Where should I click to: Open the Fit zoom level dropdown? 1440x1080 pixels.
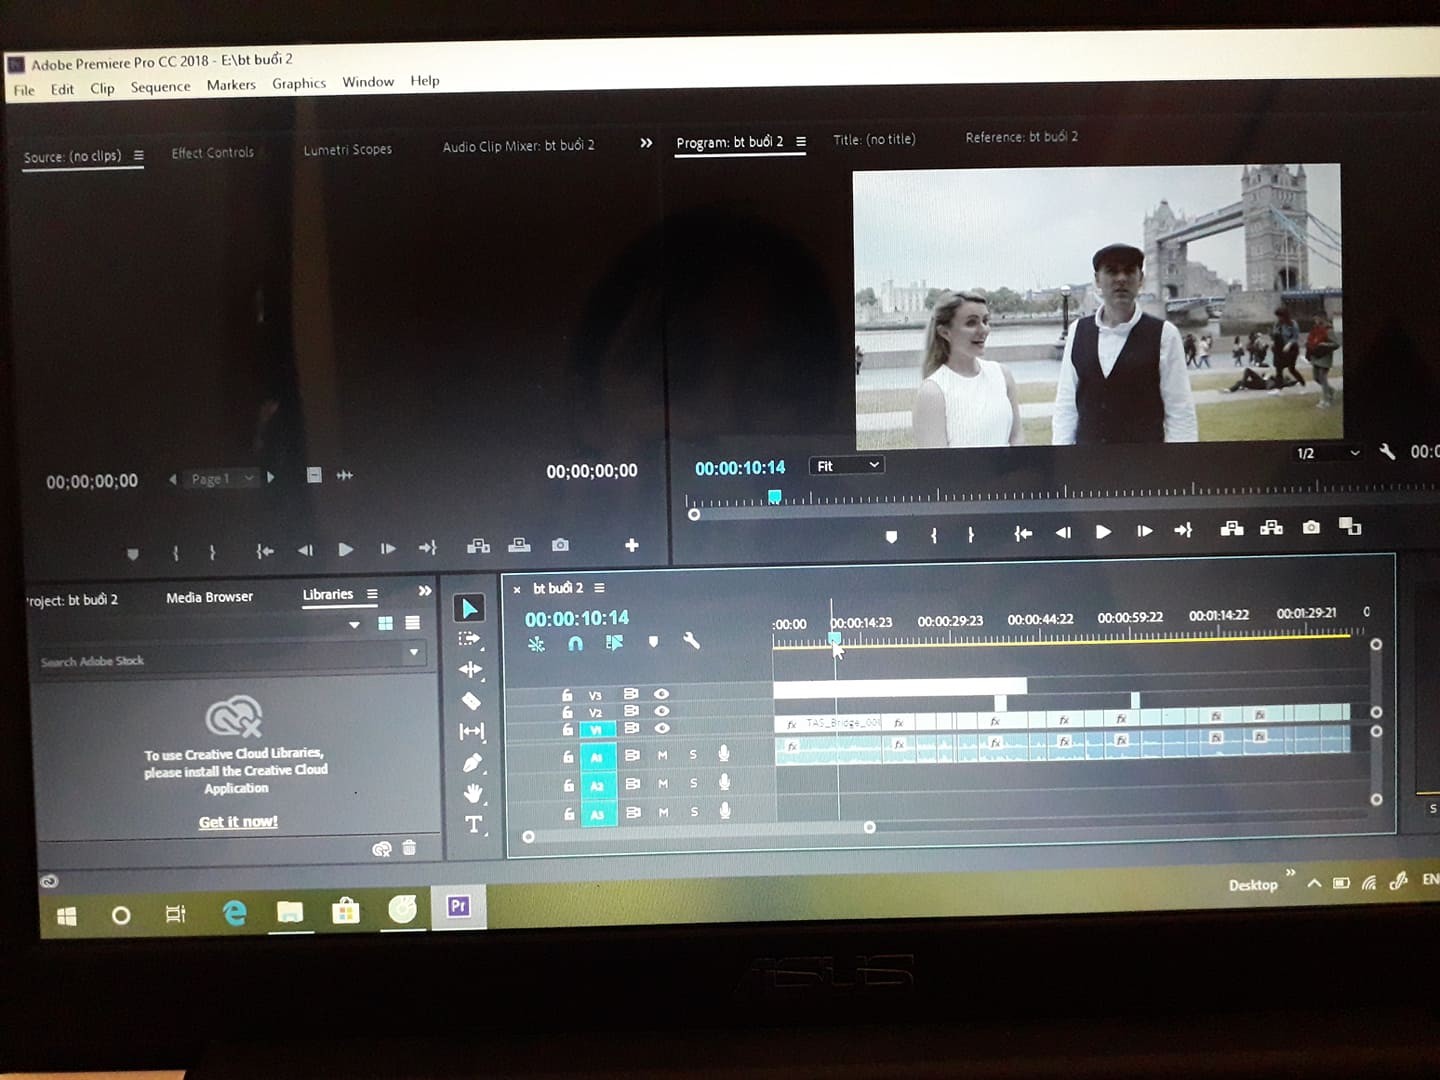pyautogui.click(x=847, y=465)
